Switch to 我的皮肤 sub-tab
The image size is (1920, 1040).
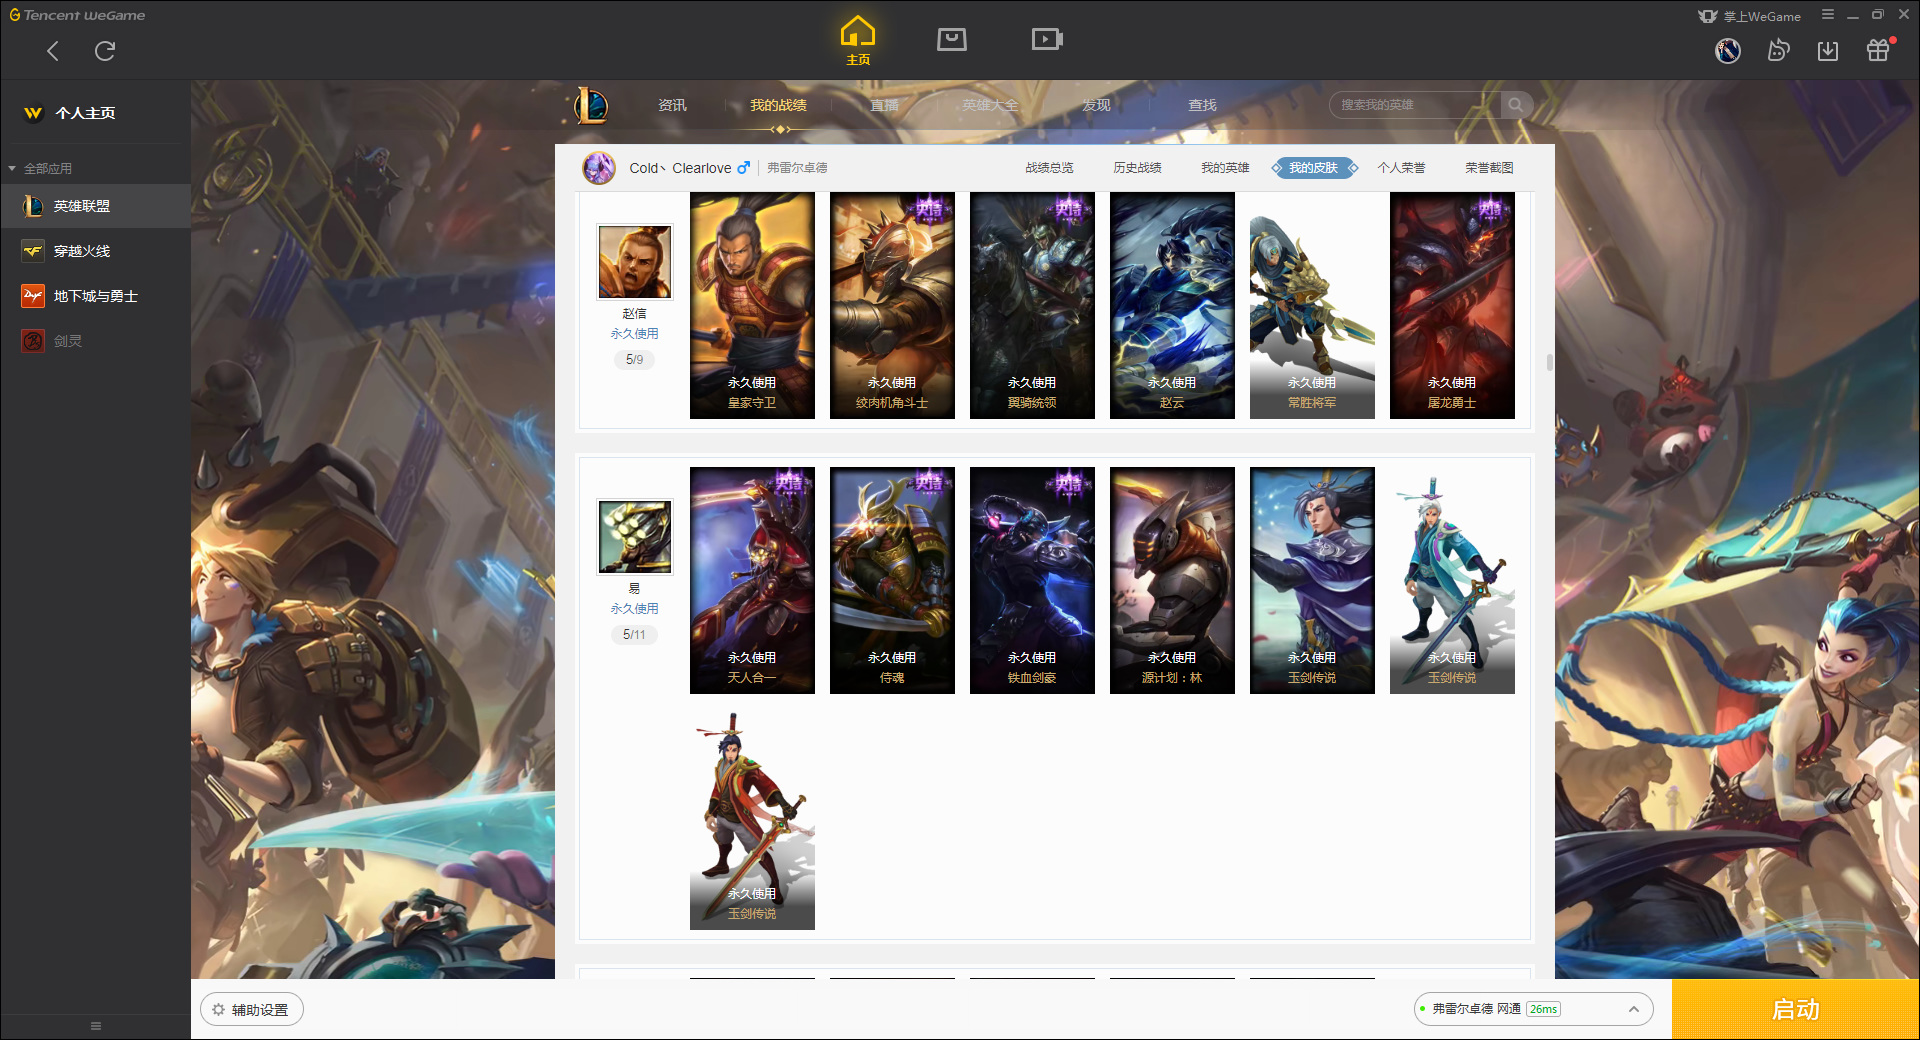(1313, 168)
